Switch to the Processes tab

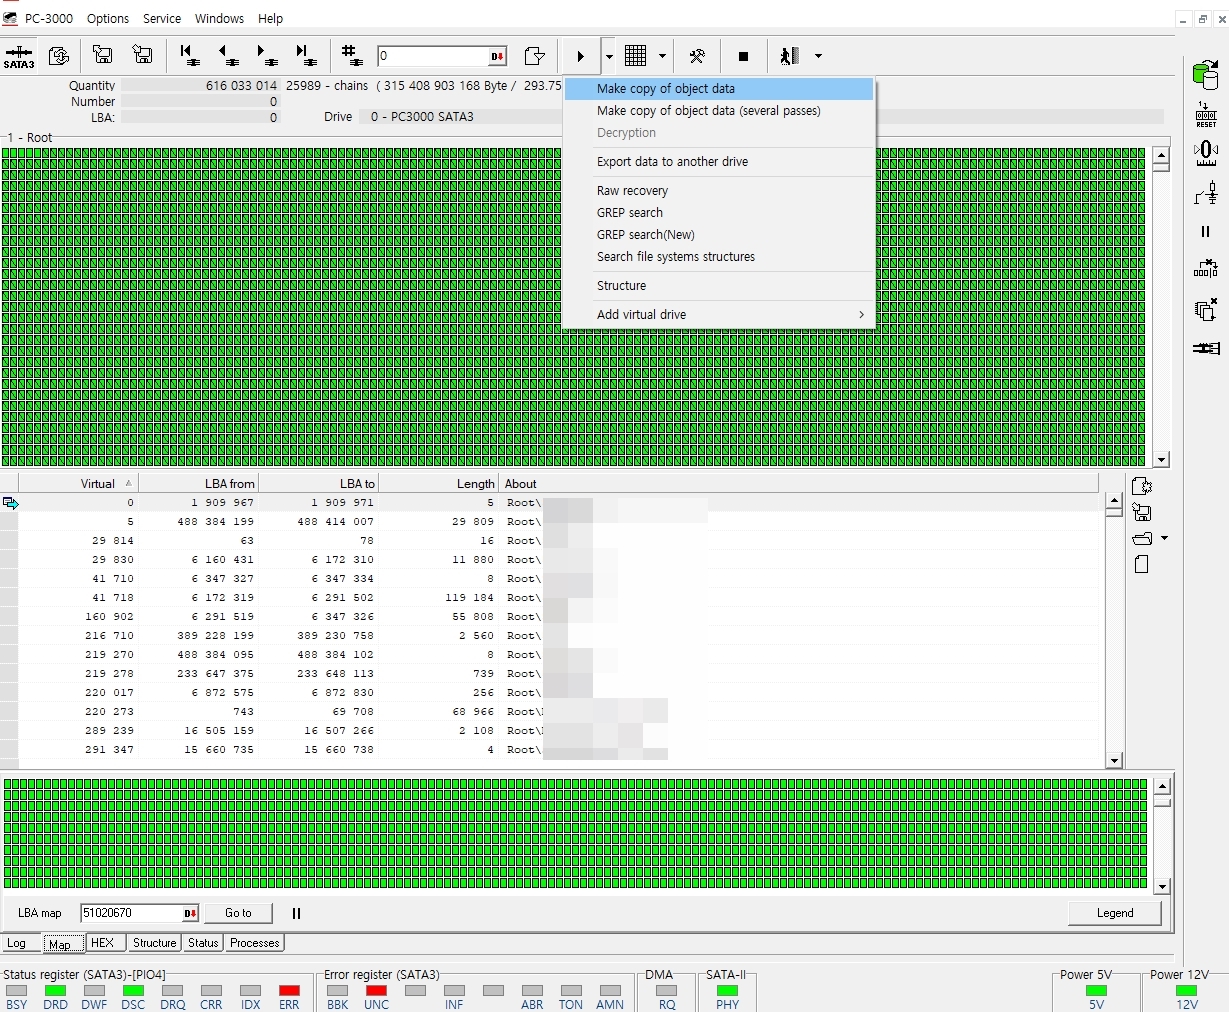[255, 943]
